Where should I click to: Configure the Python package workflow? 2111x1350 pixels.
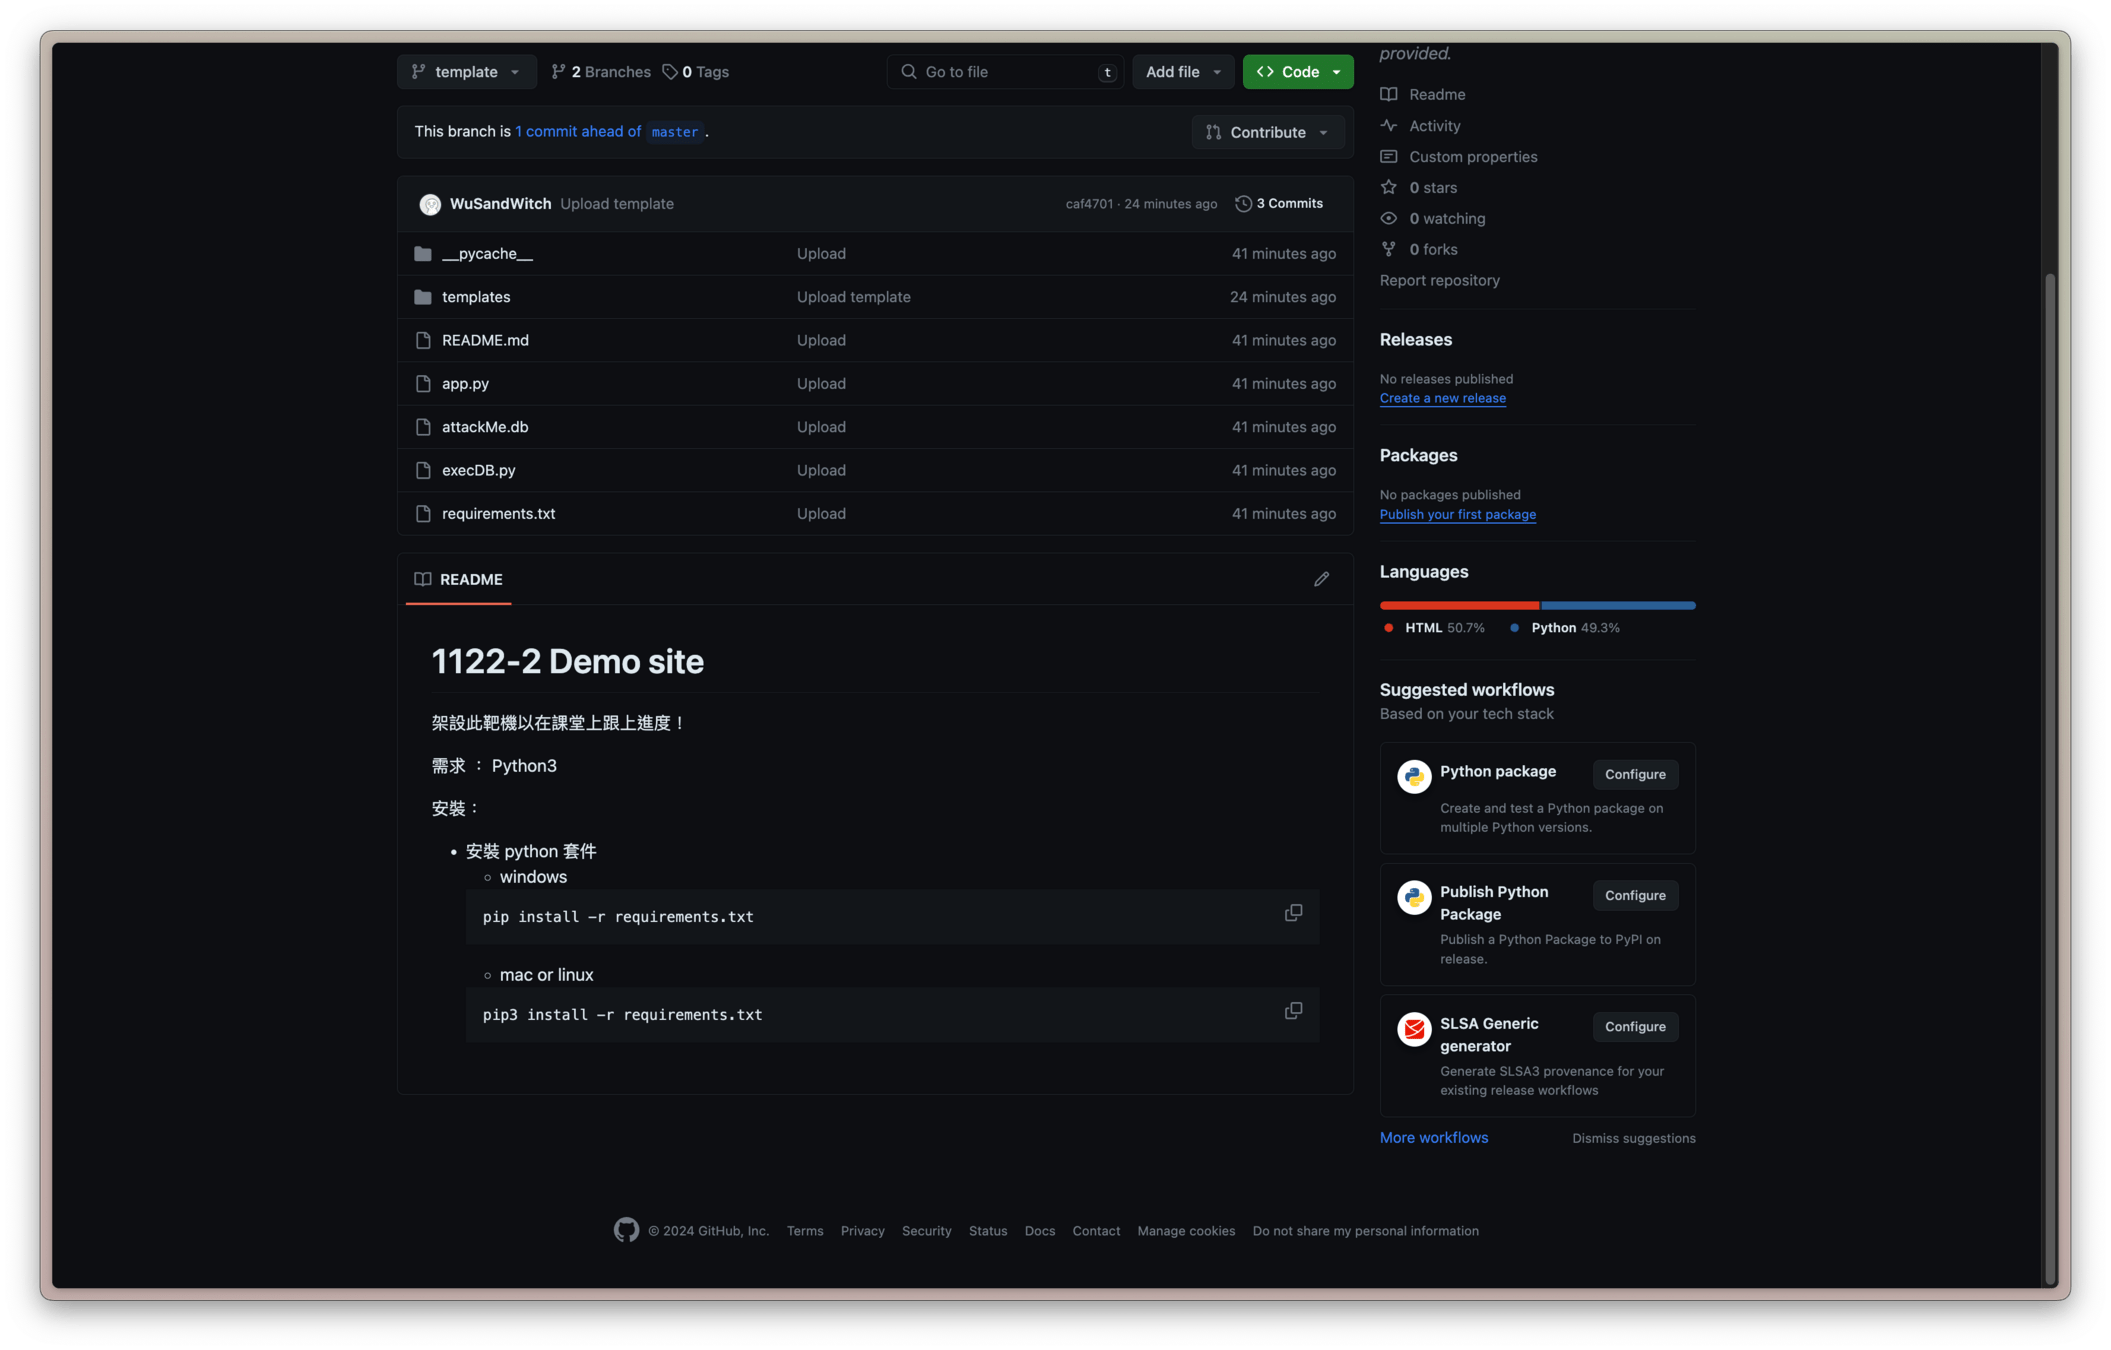(x=1635, y=774)
